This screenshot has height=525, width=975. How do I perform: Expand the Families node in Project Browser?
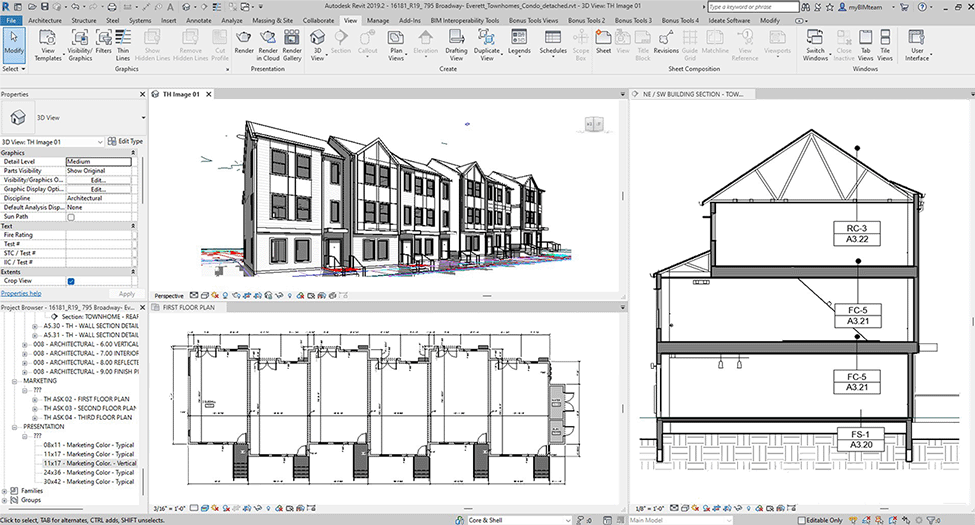pos(5,491)
